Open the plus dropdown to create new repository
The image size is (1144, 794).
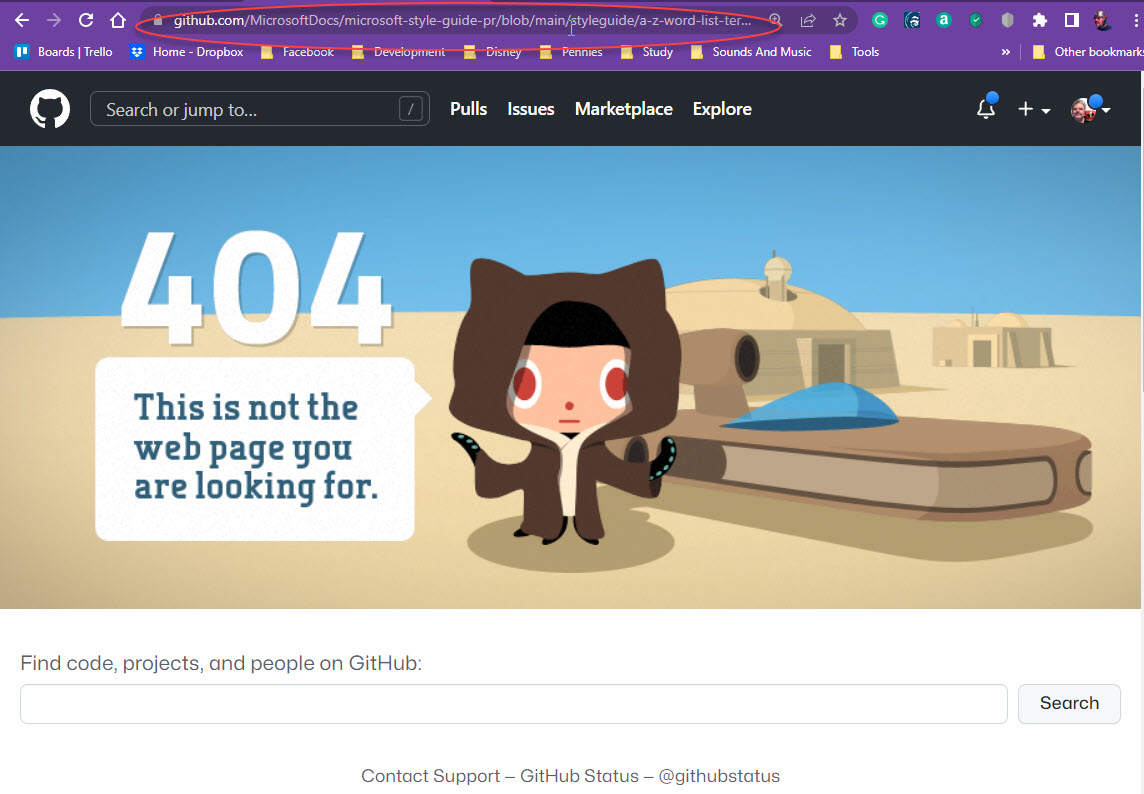click(1035, 110)
